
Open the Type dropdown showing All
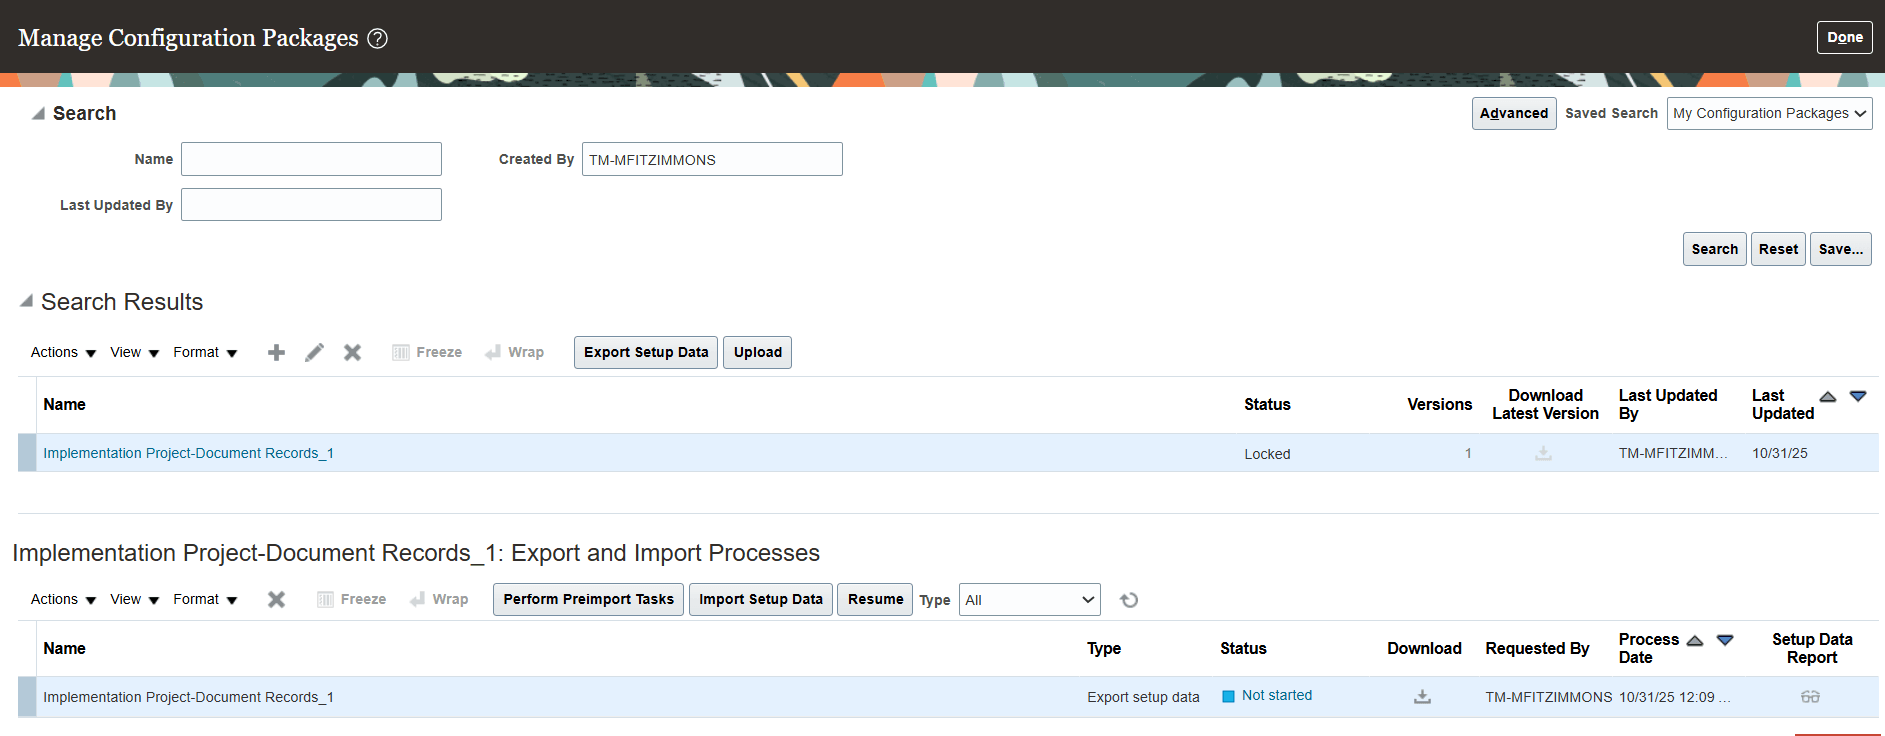(x=1029, y=599)
